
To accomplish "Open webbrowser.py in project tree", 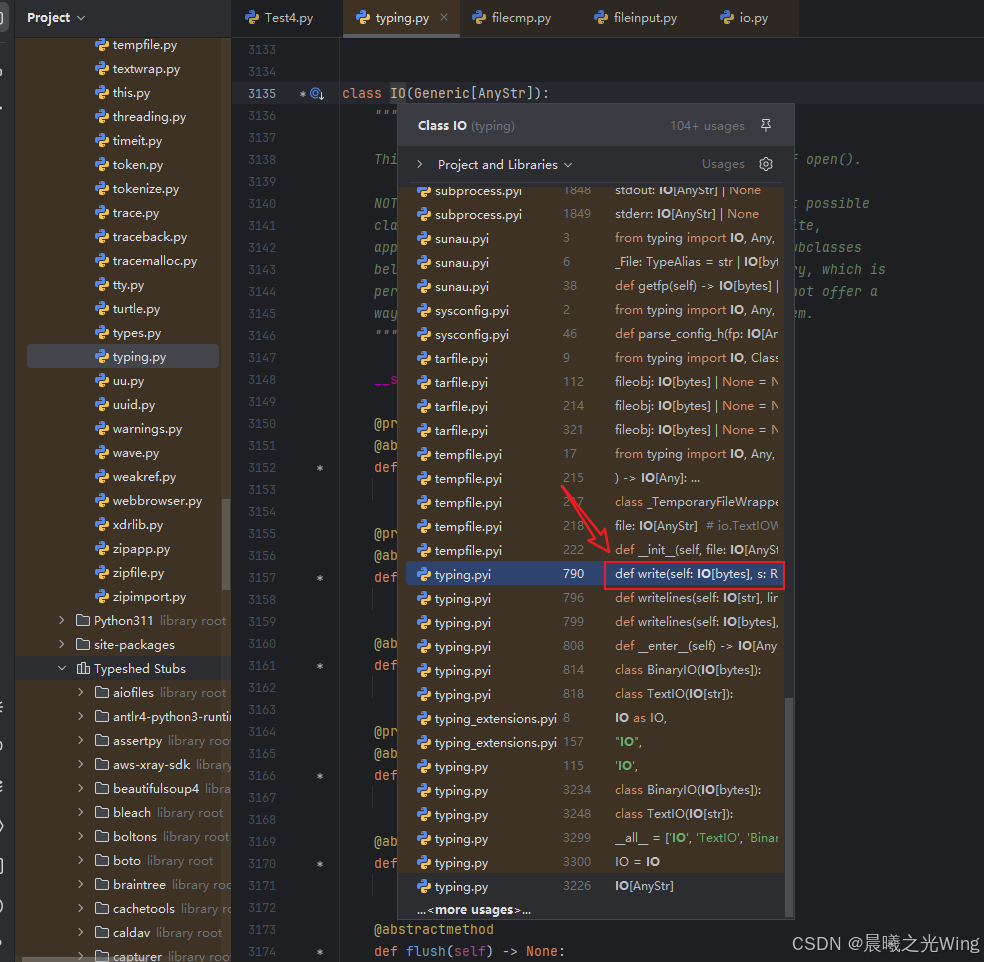I will tap(149, 501).
